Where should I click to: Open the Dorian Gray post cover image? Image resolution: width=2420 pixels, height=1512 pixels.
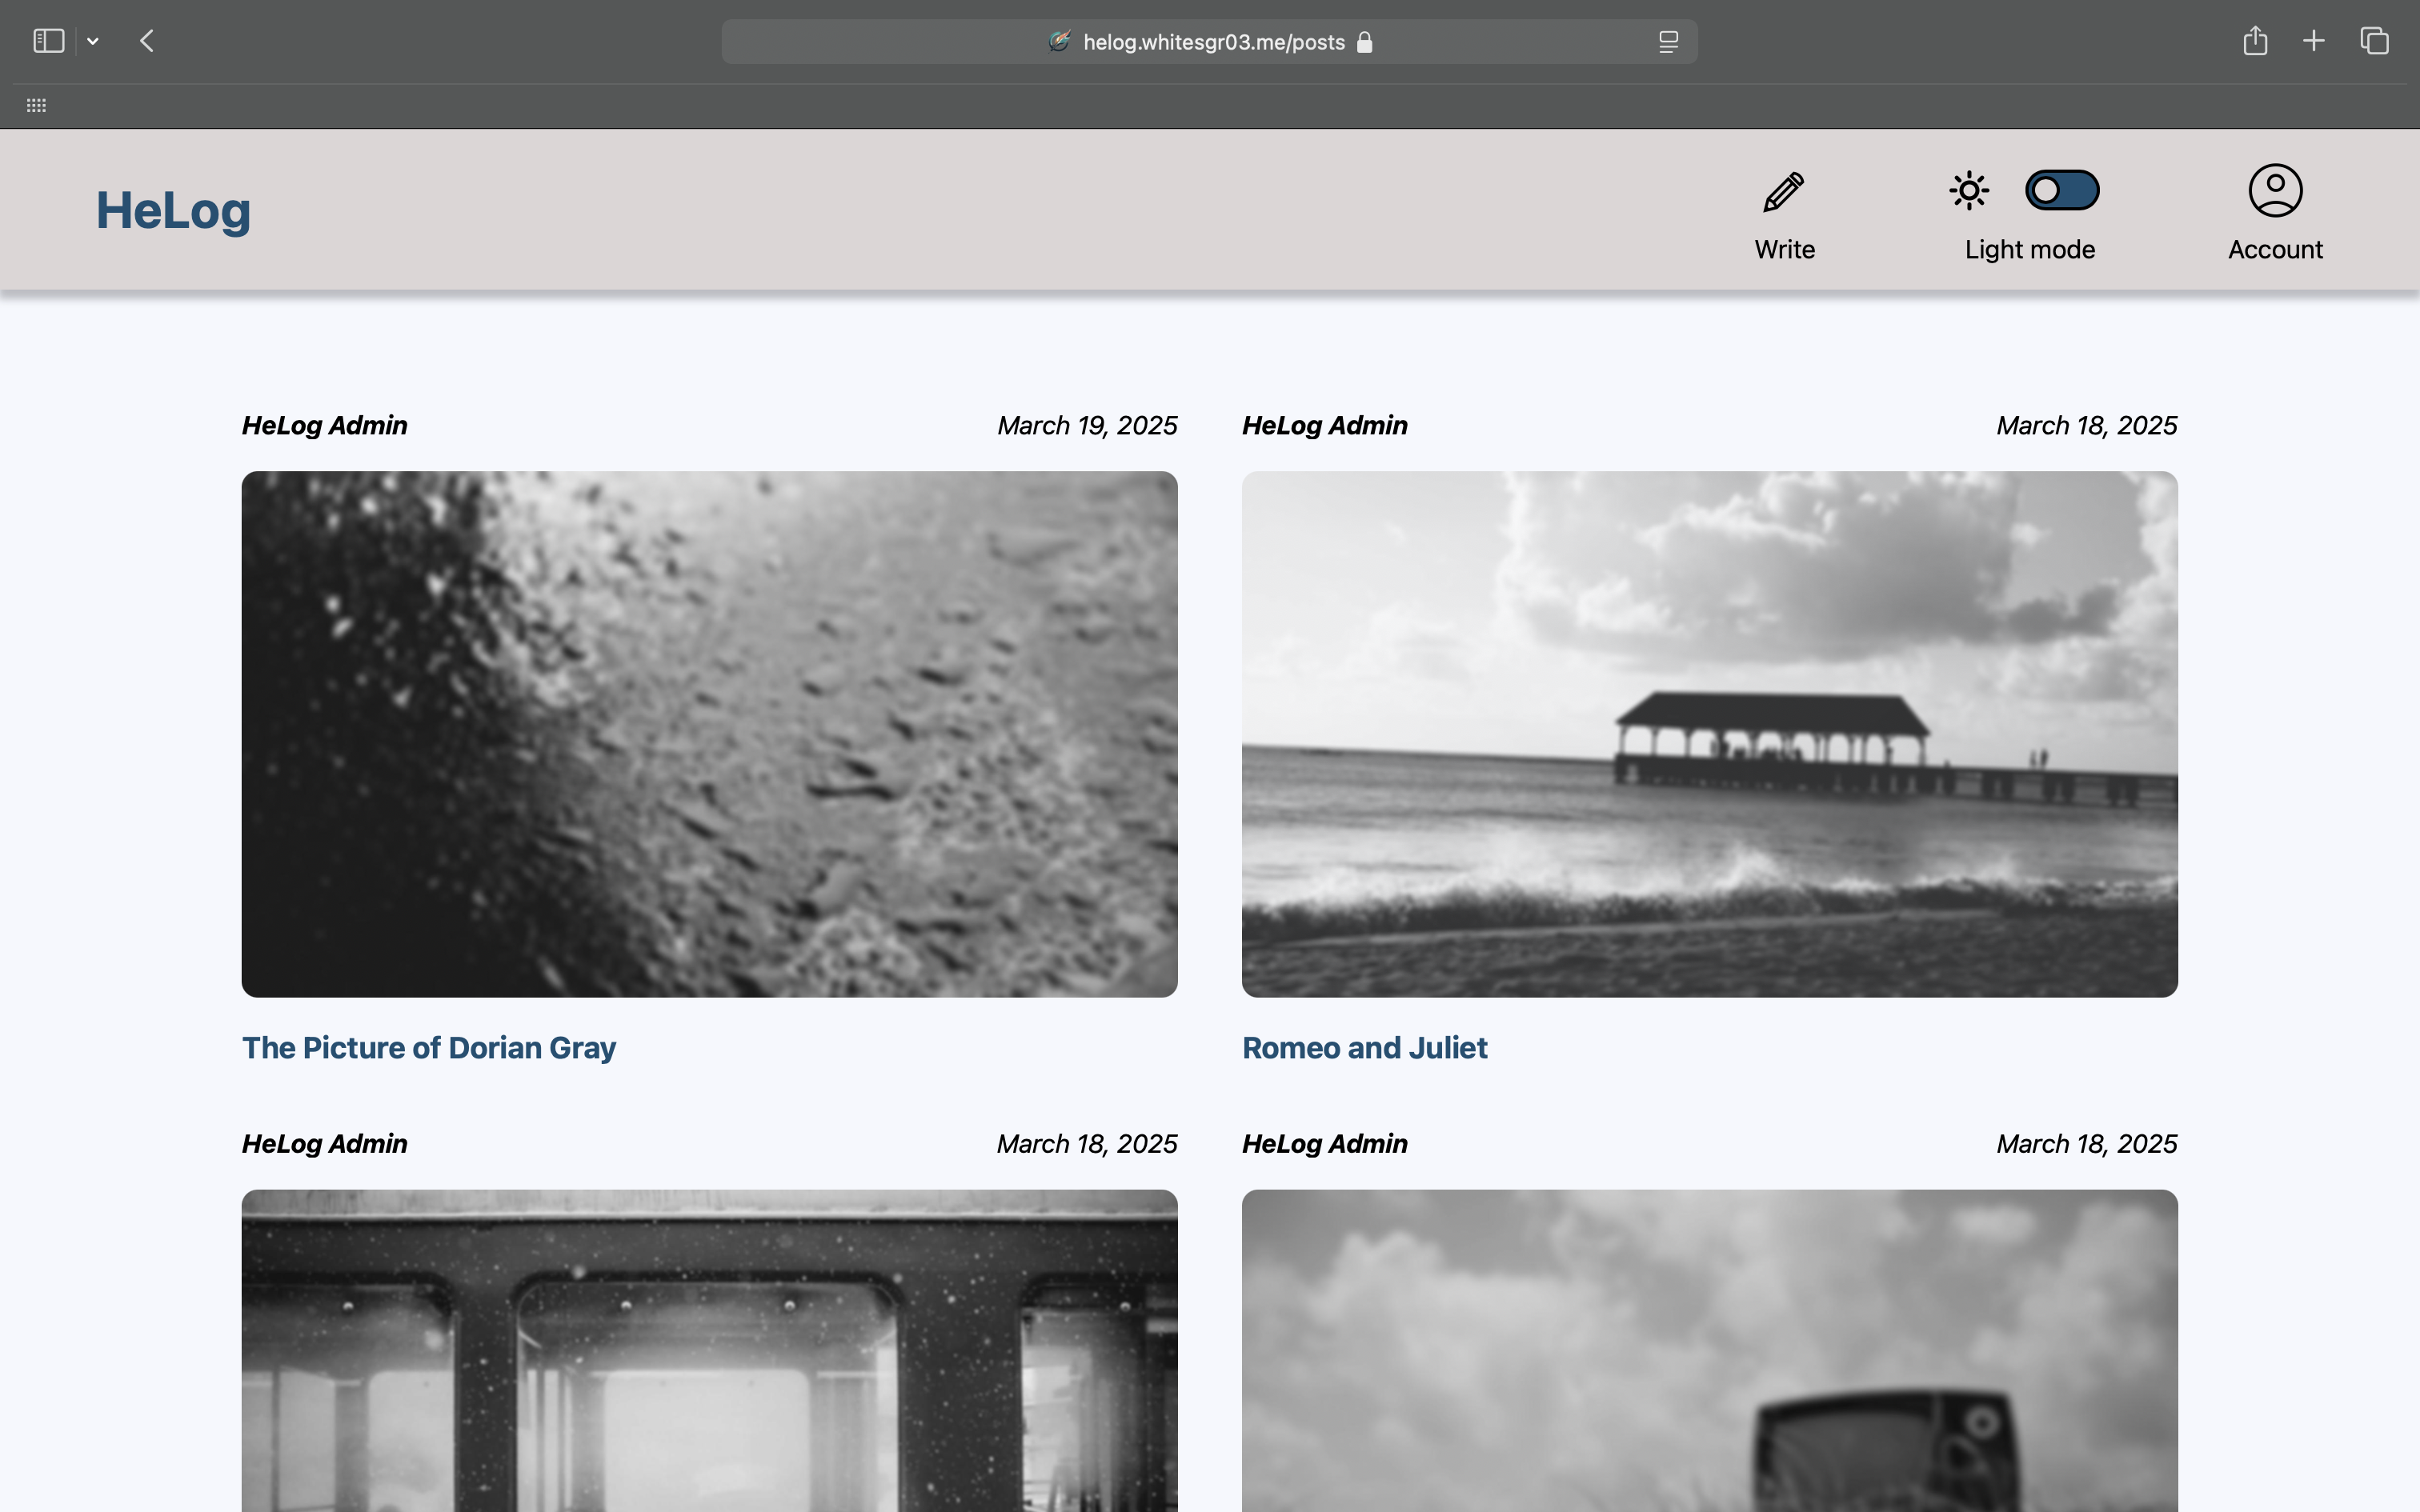click(x=709, y=734)
